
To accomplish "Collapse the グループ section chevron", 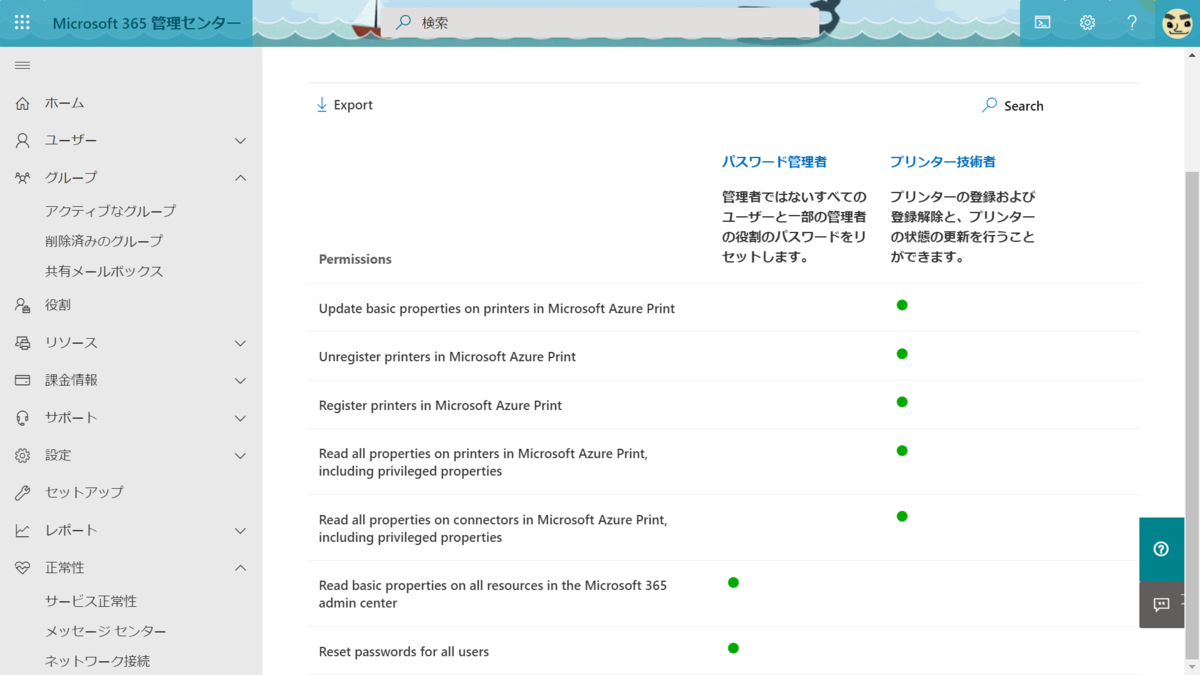I will tap(240, 178).
